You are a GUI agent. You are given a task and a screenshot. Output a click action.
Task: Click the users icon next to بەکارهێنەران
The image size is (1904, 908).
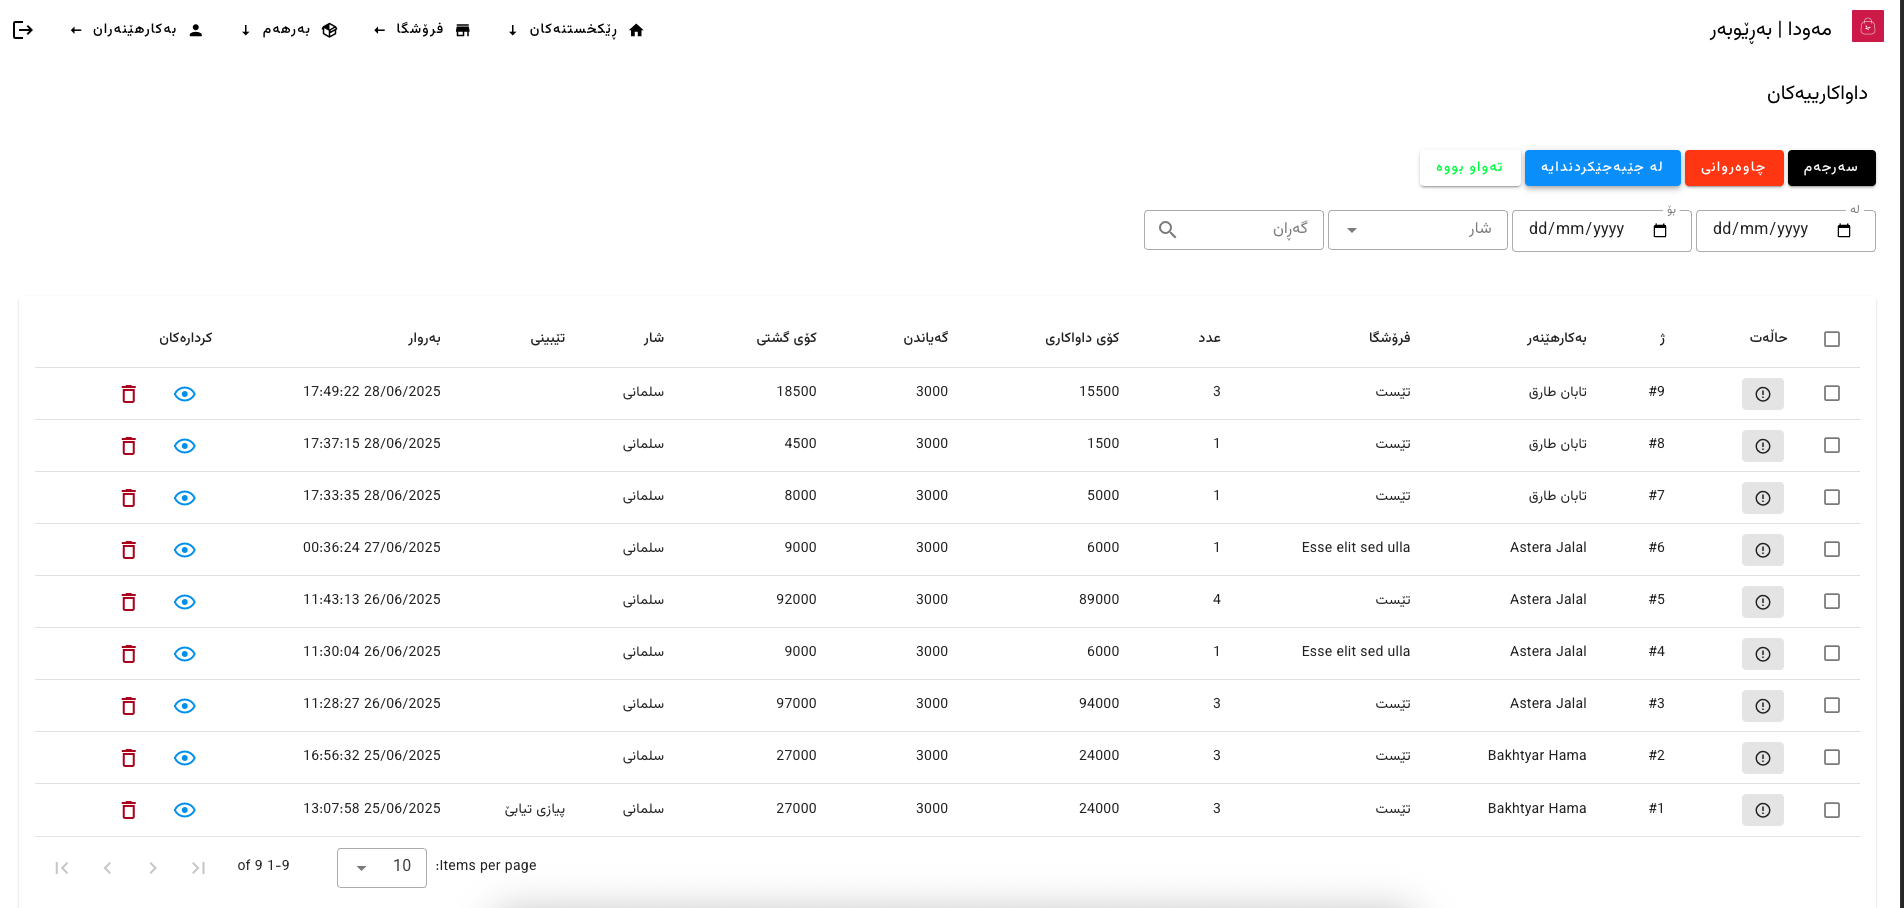[196, 29]
